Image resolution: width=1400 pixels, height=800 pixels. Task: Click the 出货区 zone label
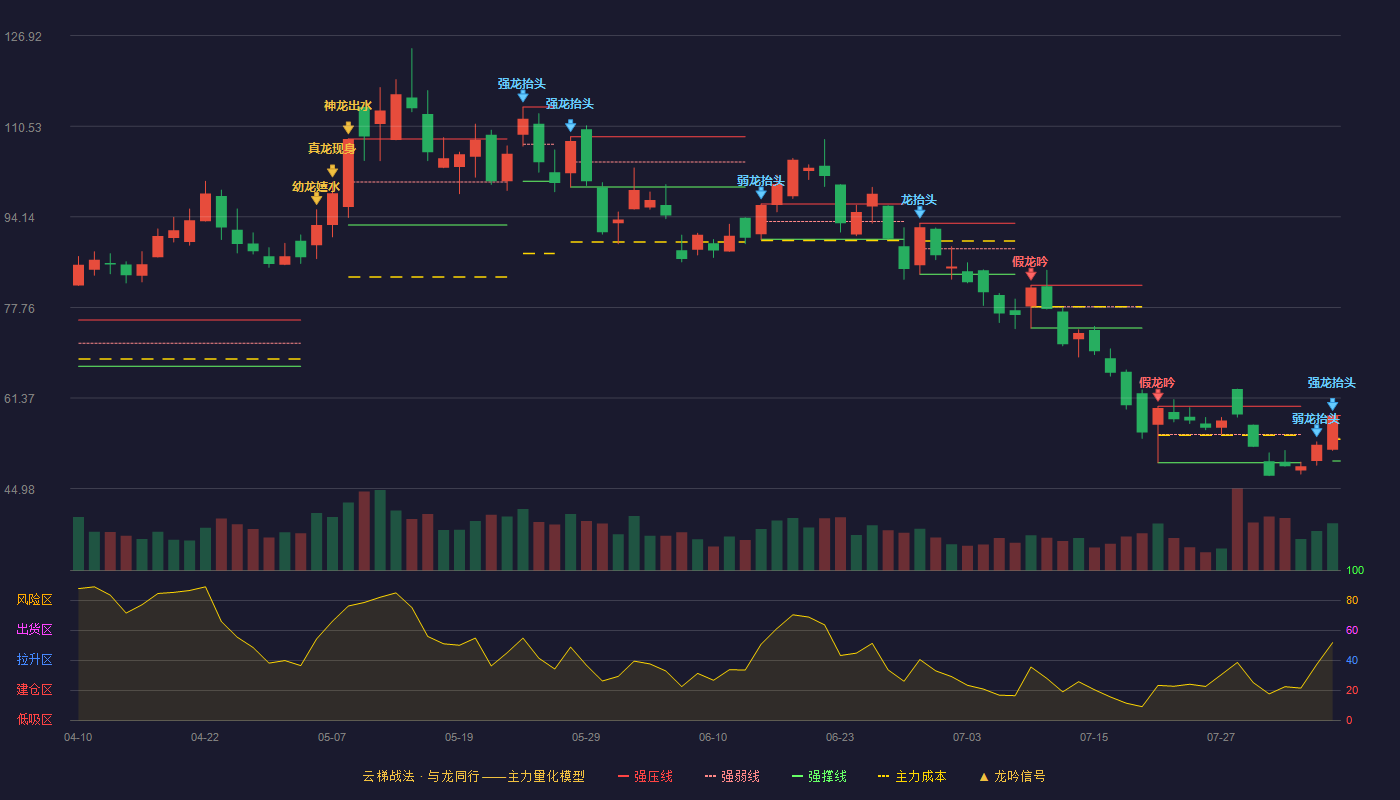tap(34, 630)
